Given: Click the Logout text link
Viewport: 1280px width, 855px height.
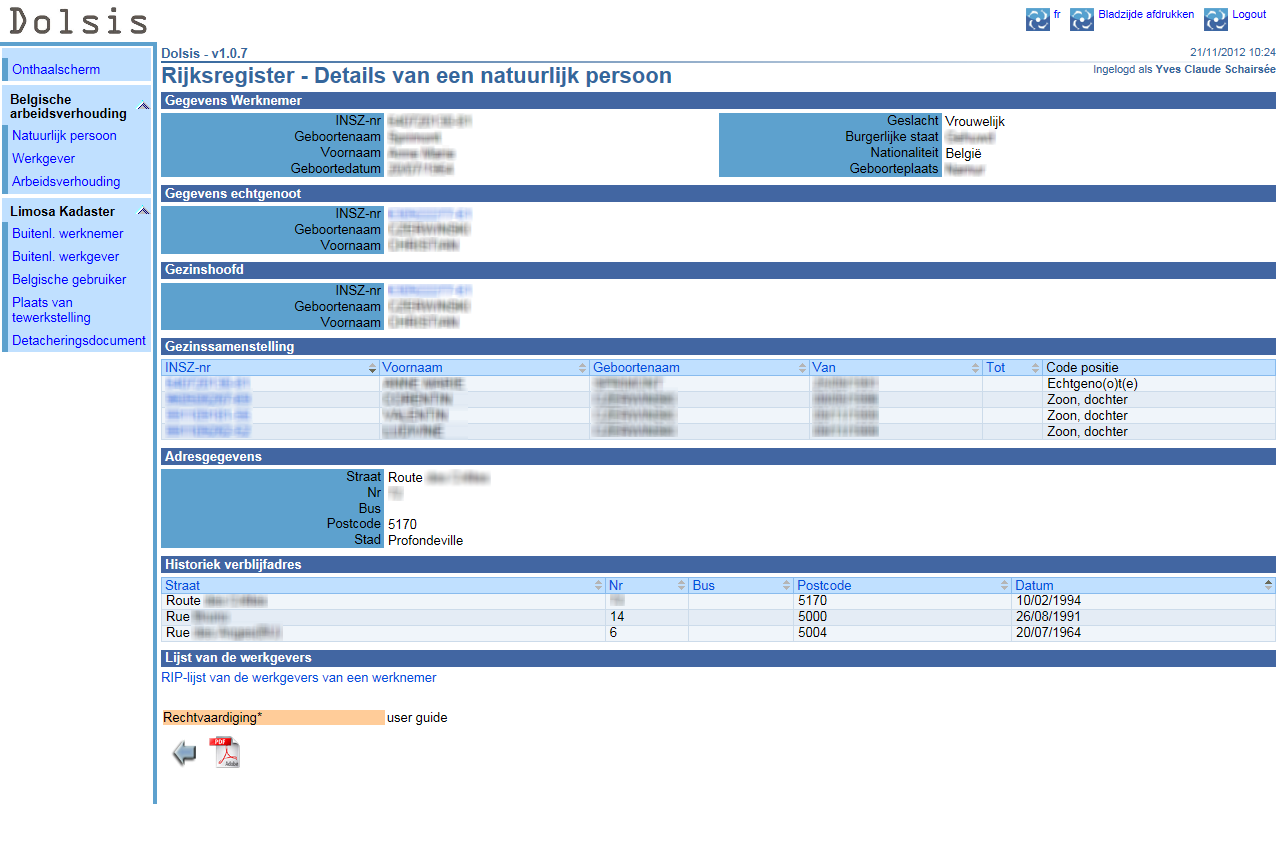Looking at the screenshot, I should pyautogui.click(x=1249, y=14).
